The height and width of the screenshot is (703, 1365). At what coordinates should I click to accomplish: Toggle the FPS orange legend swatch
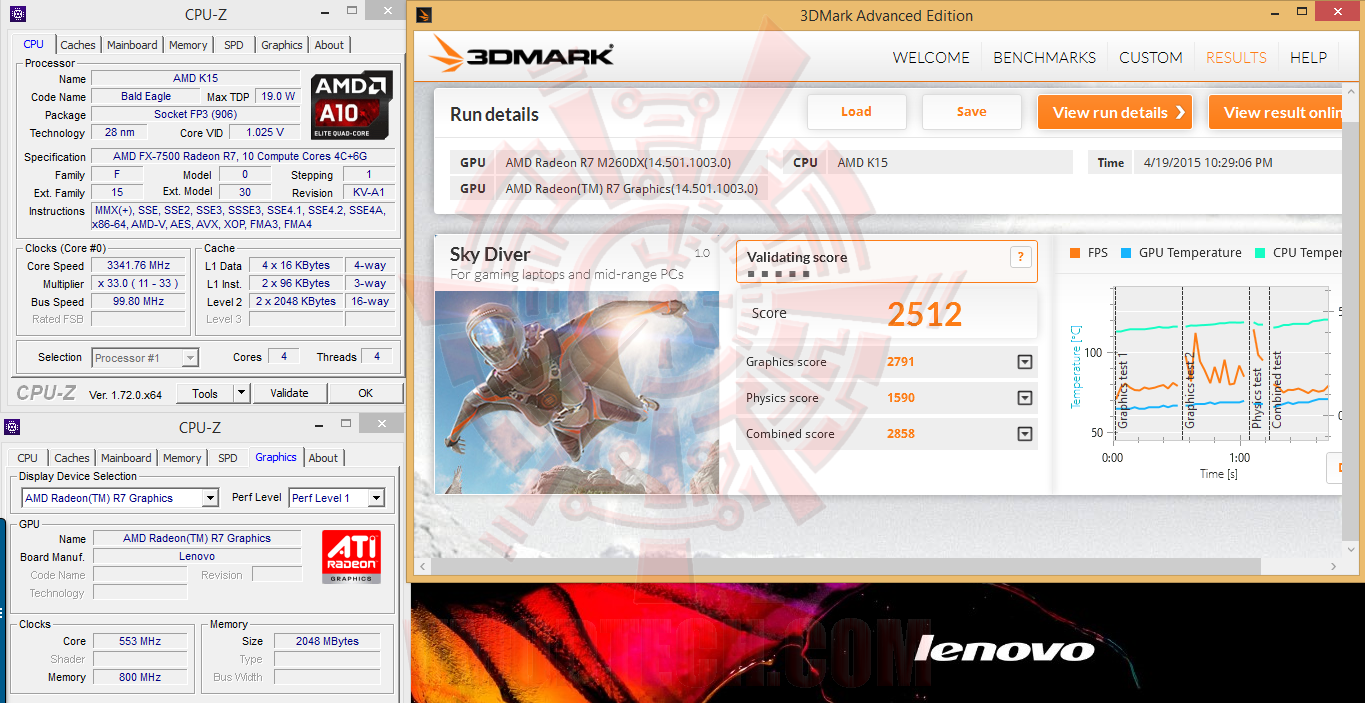tap(1075, 253)
